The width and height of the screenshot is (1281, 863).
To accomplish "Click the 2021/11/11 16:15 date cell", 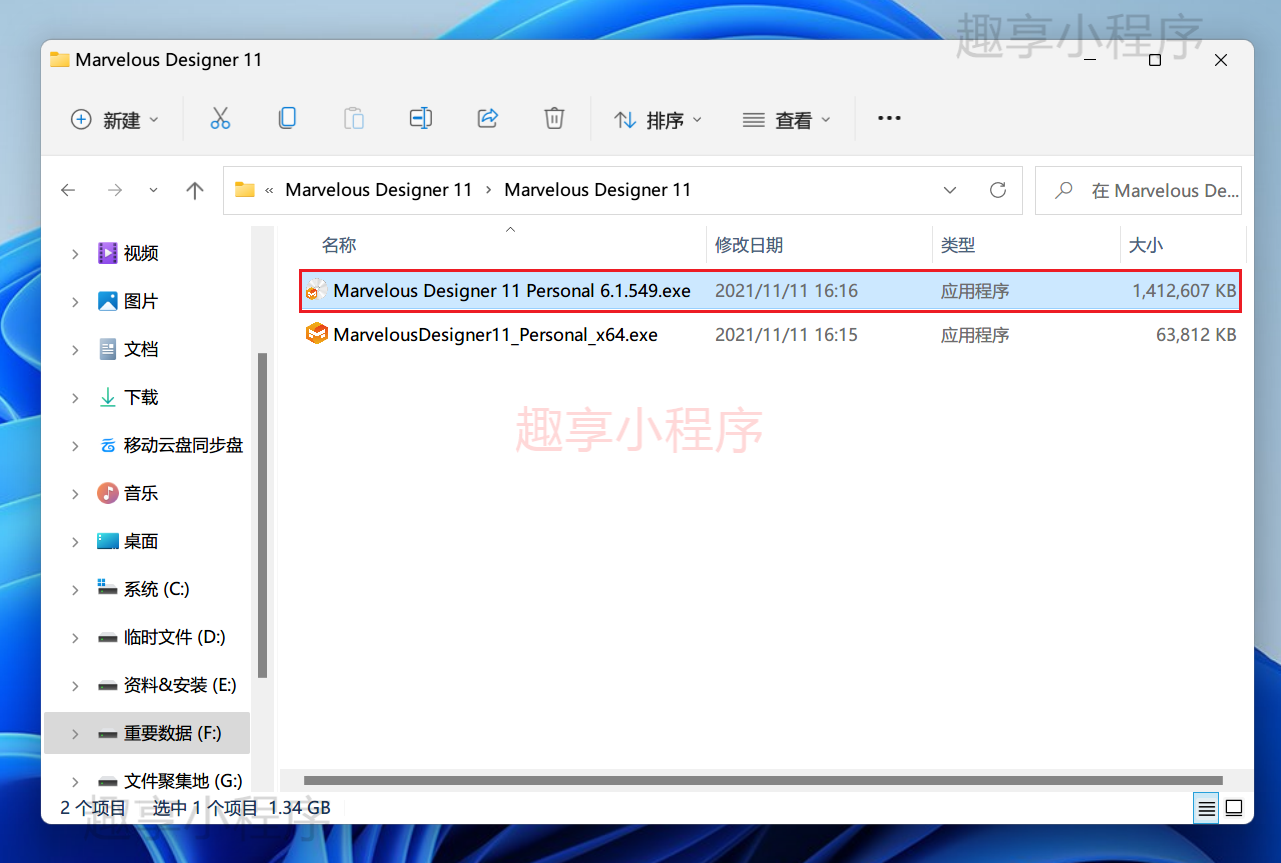I will tap(786, 335).
